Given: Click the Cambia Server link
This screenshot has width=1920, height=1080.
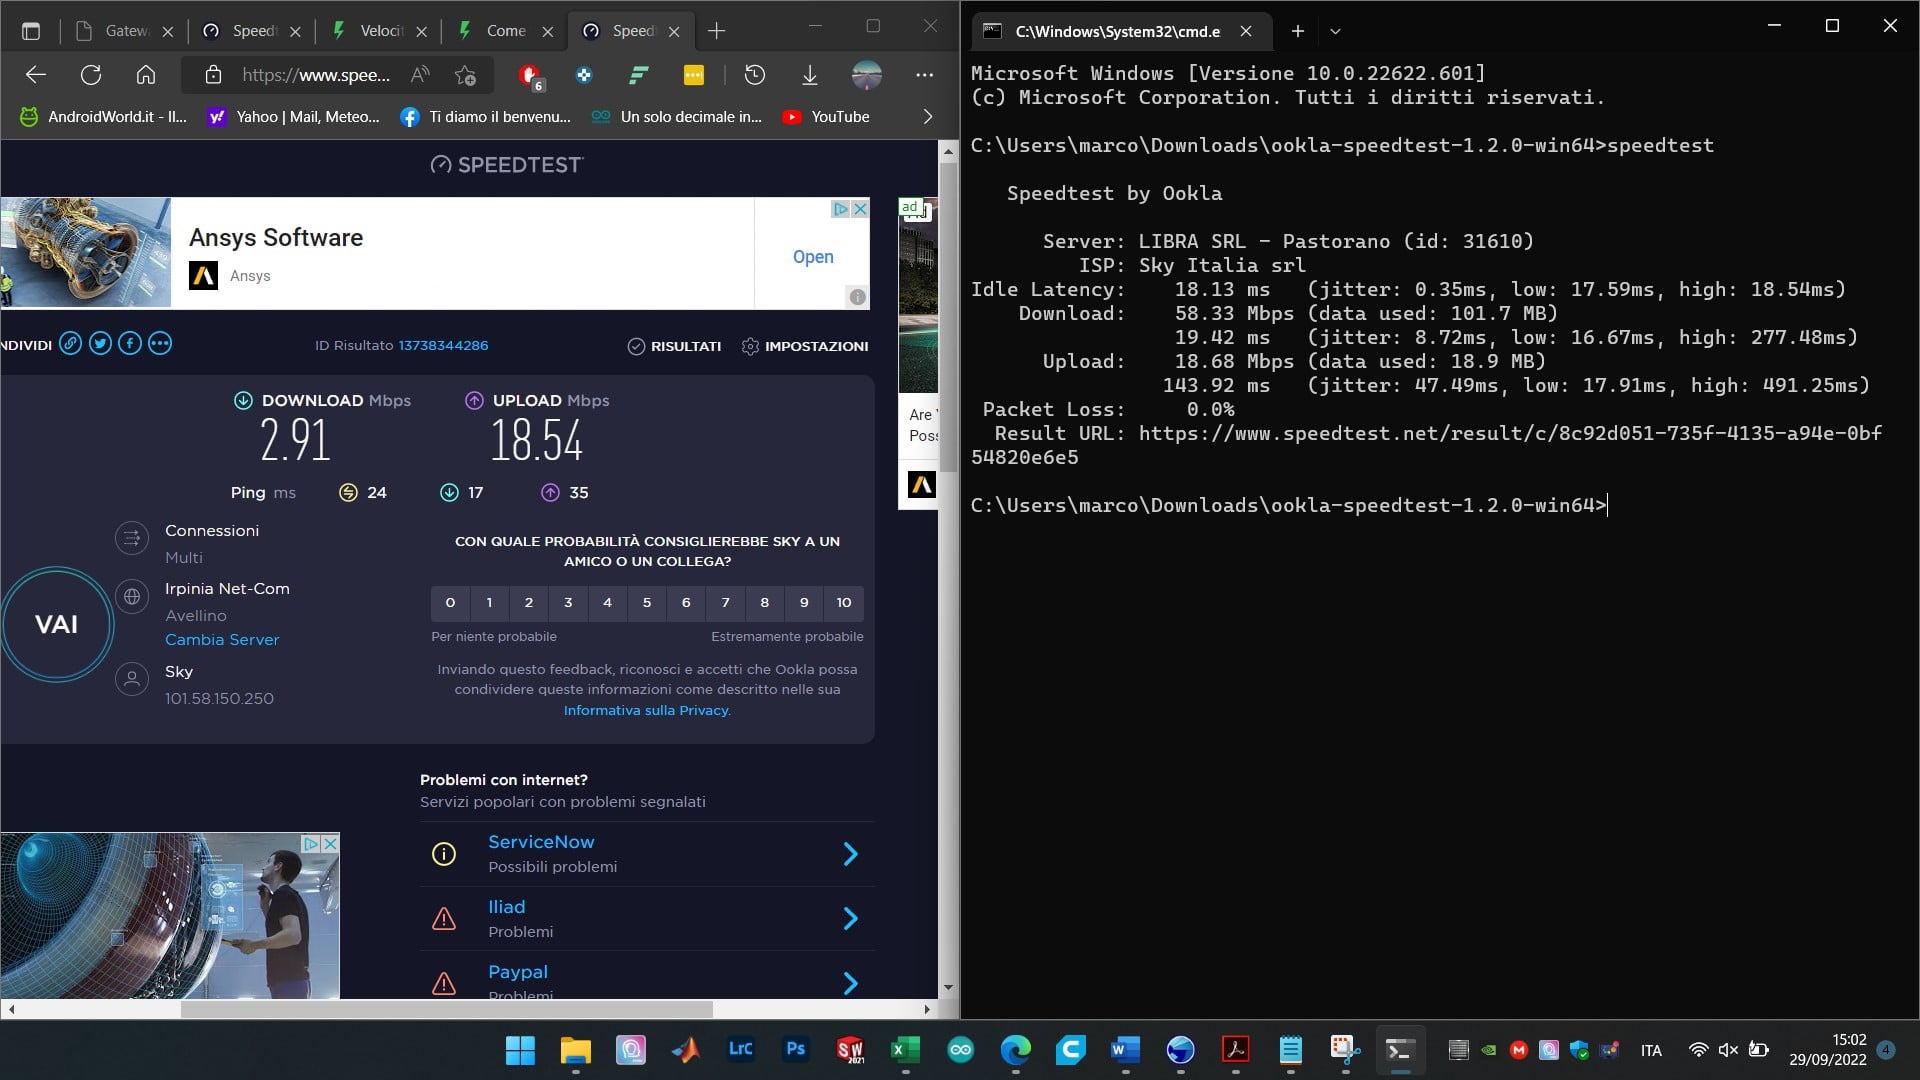Looking at the screenshot, I should point(222,640).
